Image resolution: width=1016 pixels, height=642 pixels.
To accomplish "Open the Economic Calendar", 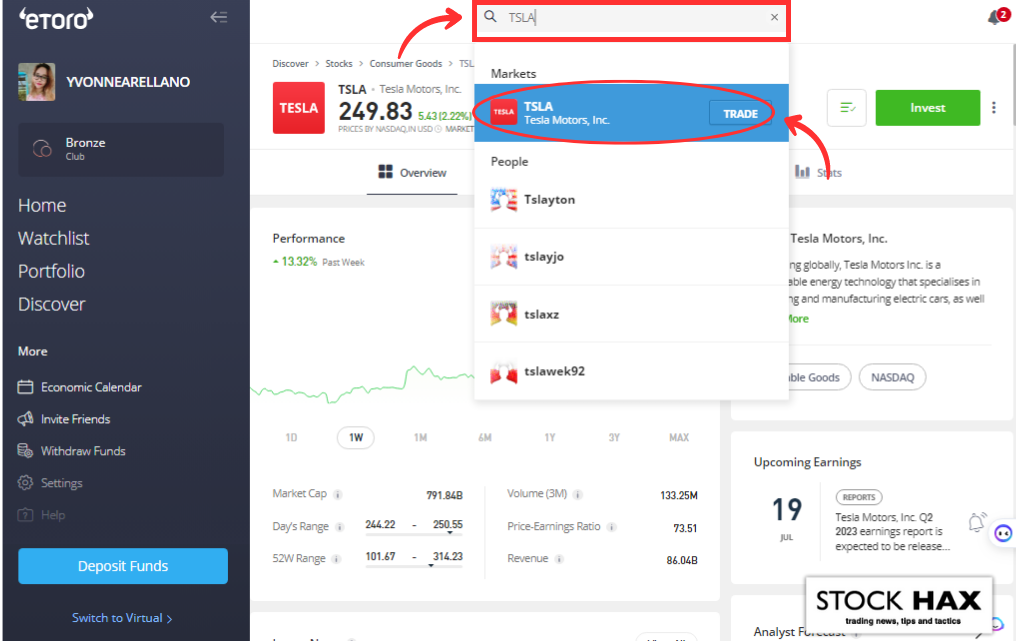I will [x=80, y=387].
